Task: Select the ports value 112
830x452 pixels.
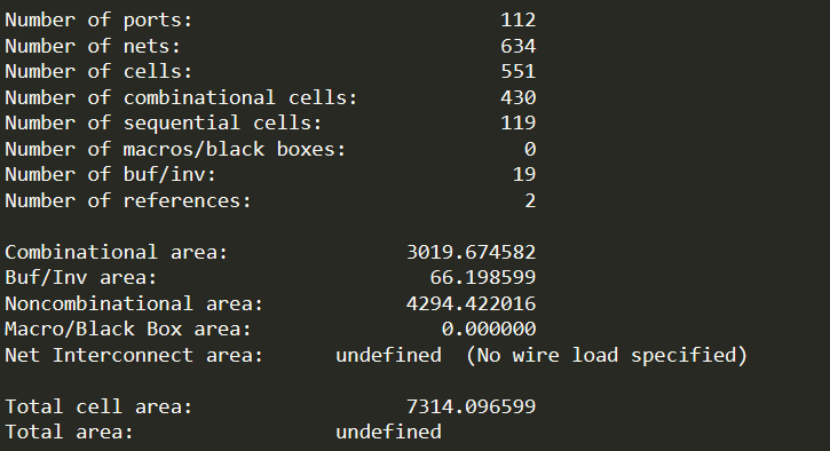Action: click(518, 20)
